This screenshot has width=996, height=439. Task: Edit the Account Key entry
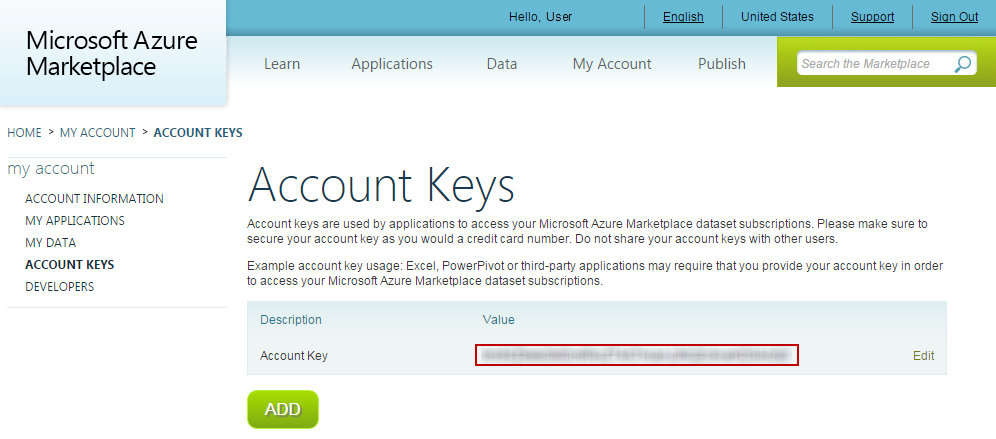coord(924,356)
